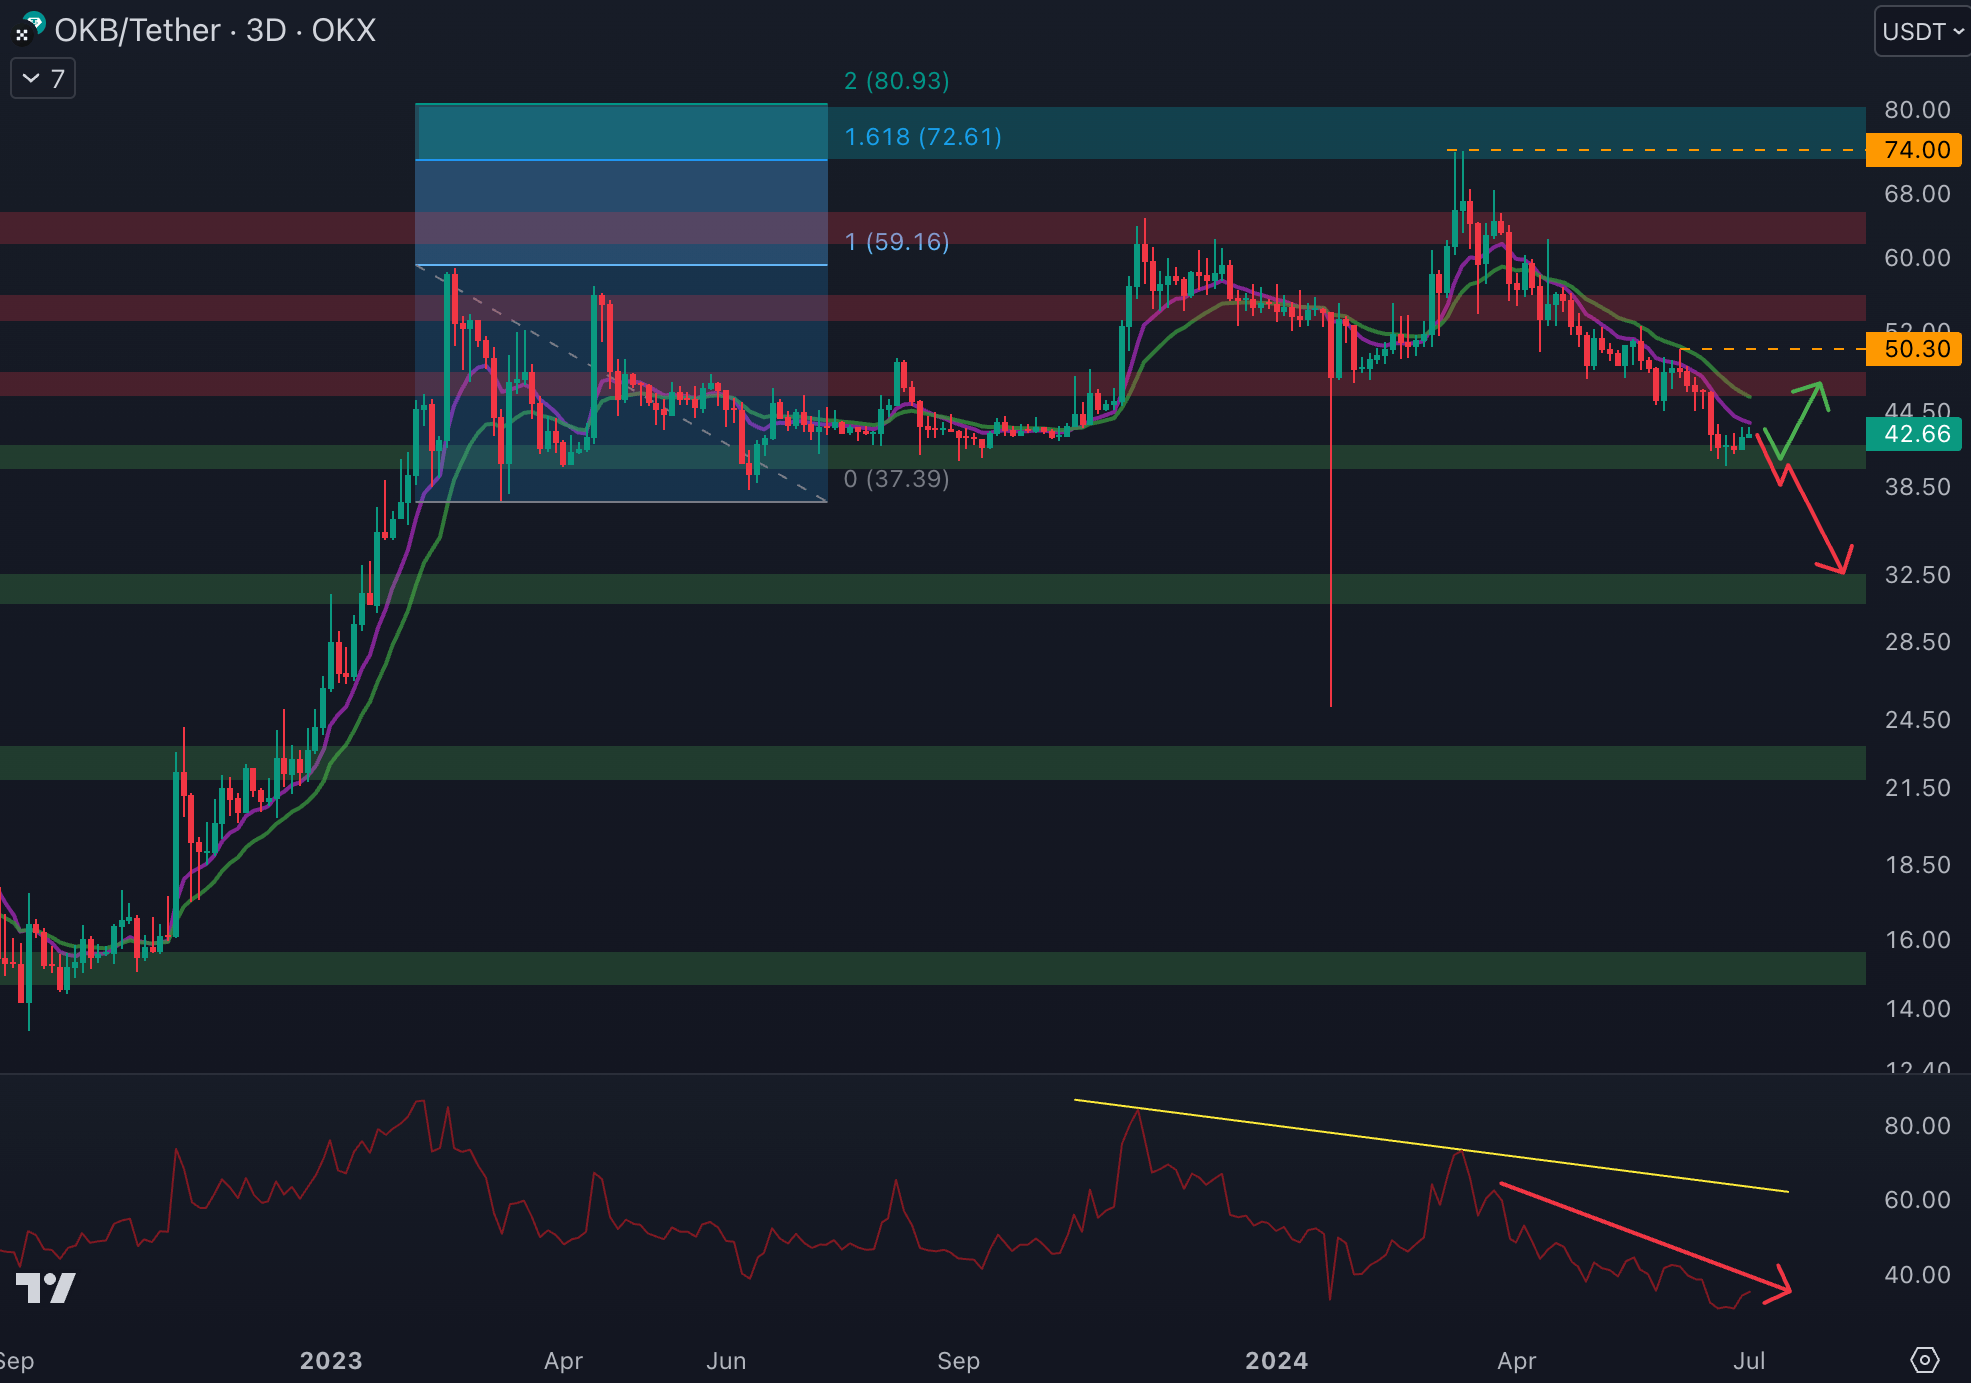Image resolution: width=1971 pixels, height=1383 pixels.
Task: Select the 1.618 (72.61) Fibonacci level label
Action: 922,137
